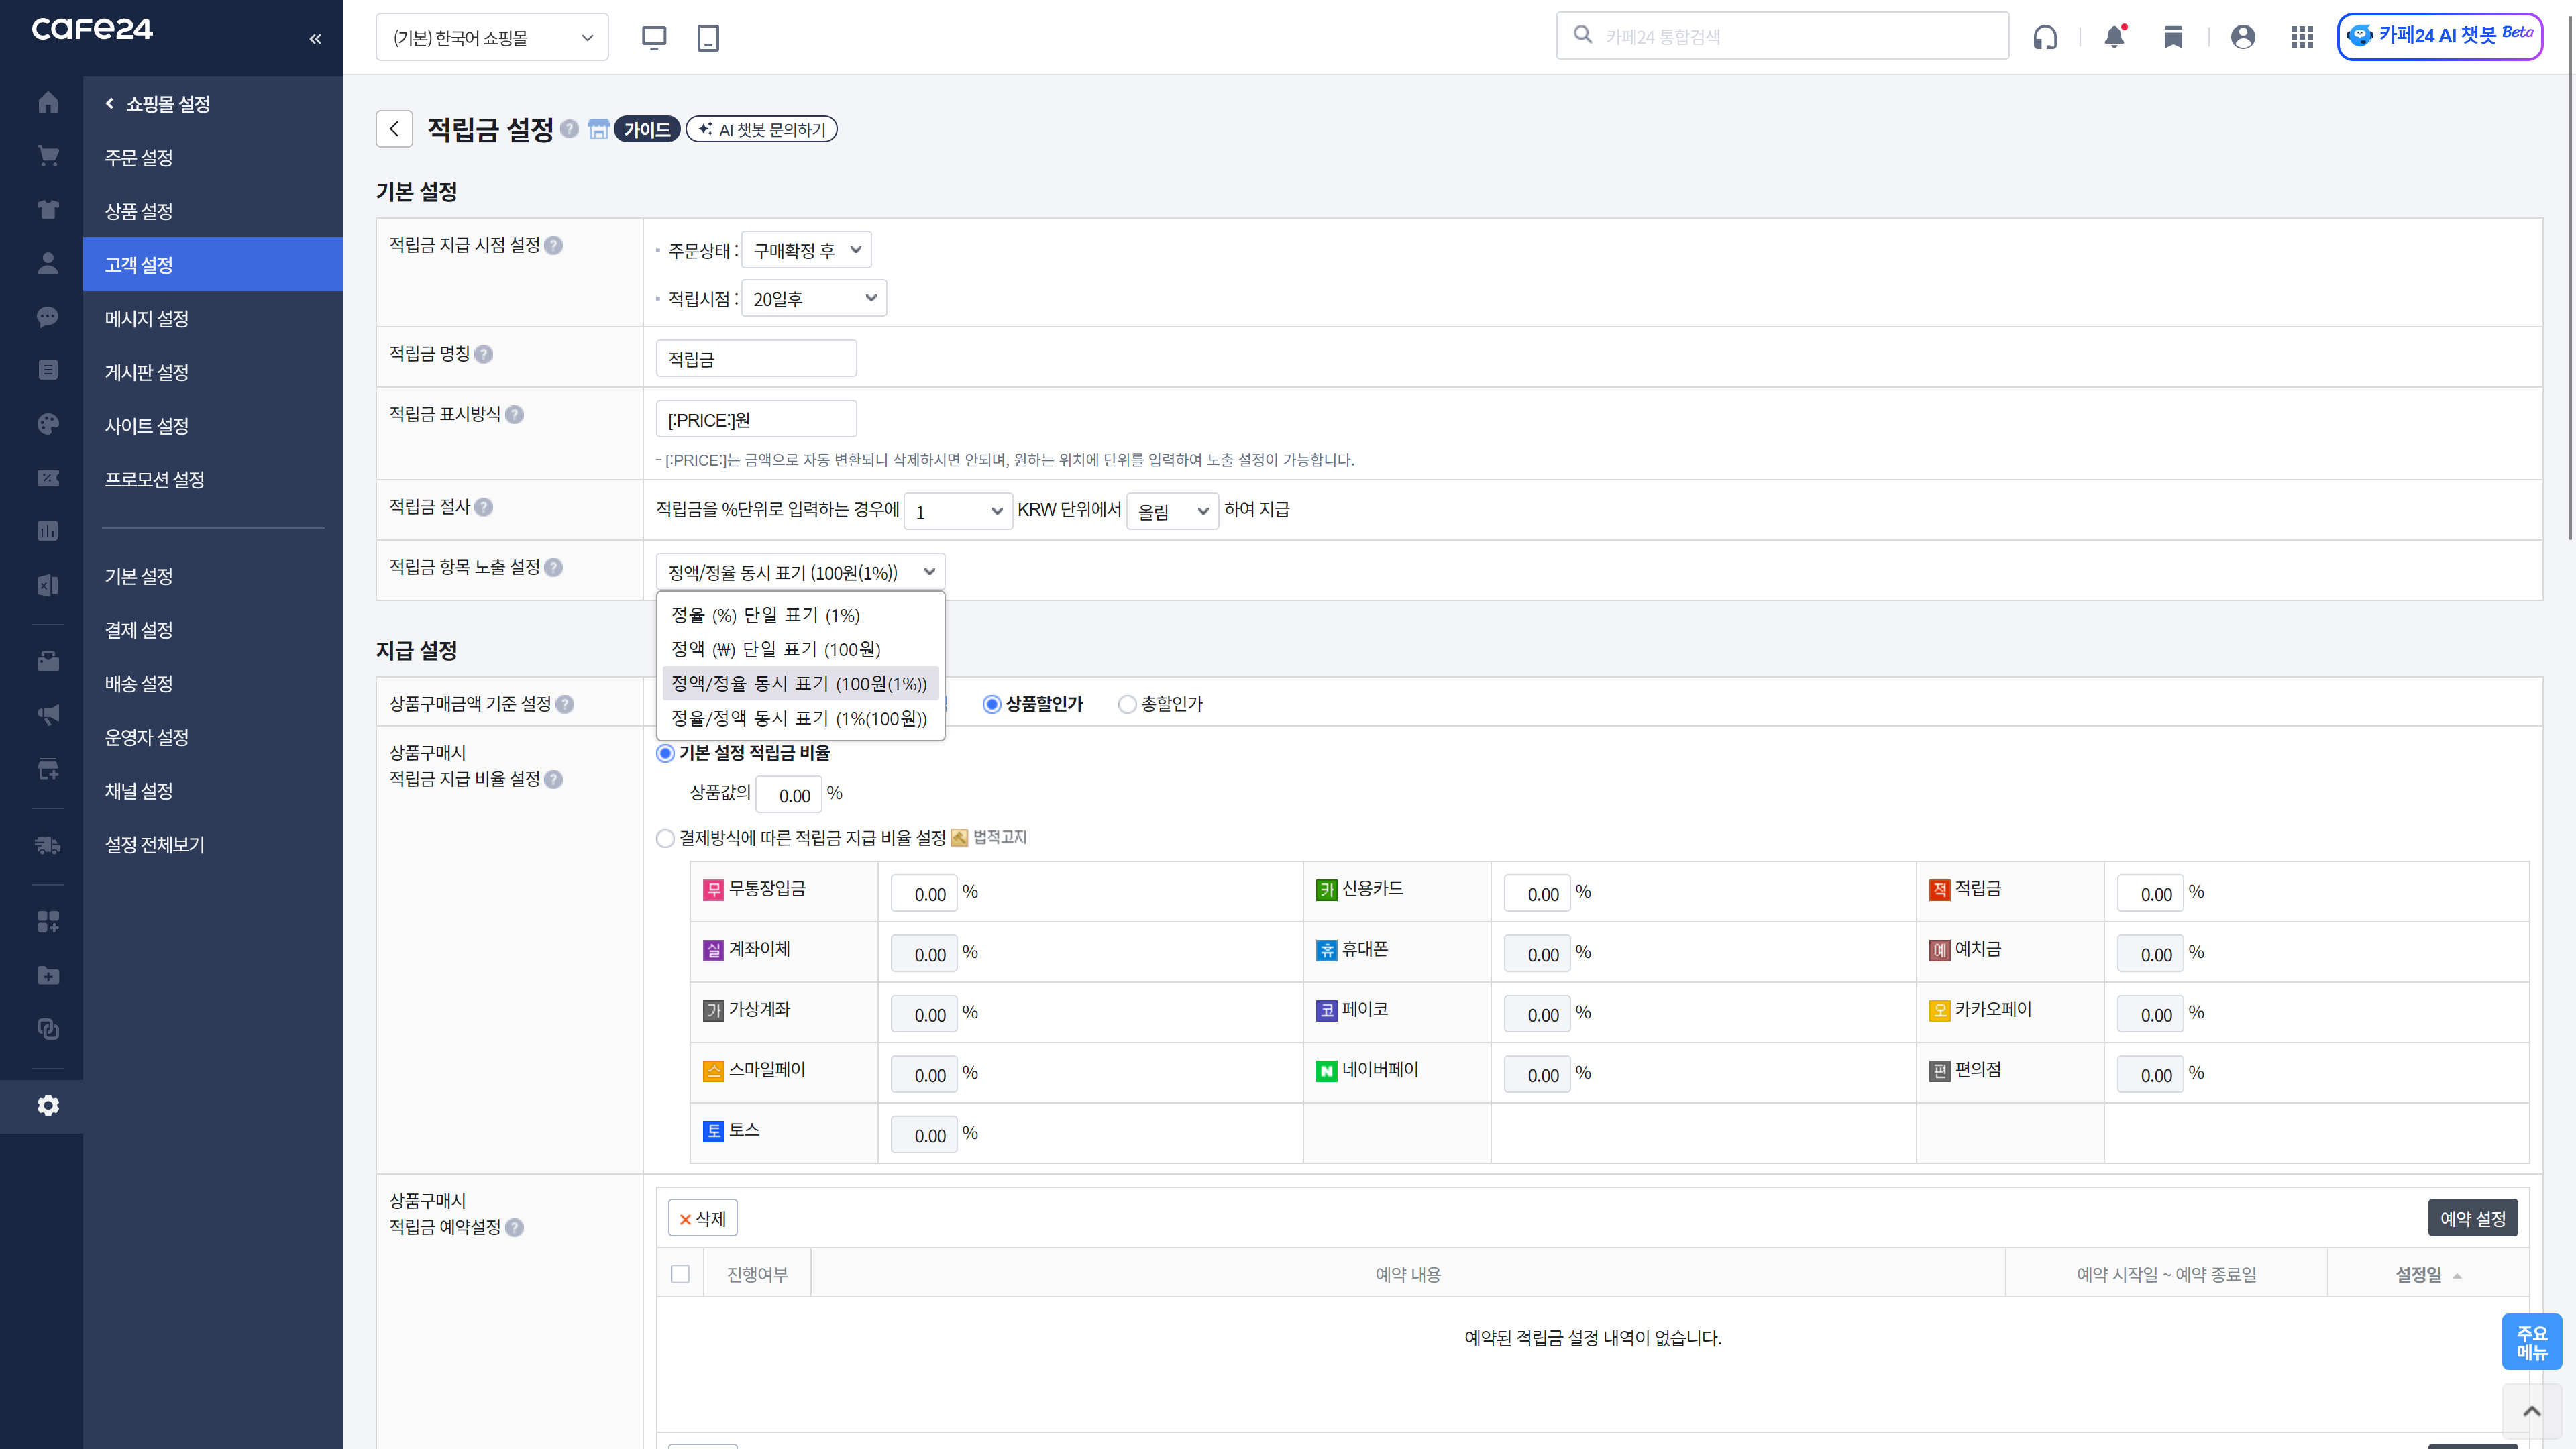The width and height of the screenshot is (2576, 1449).
Task: Open the 올림 rounding method dropdown
Action: (x=1172, y=511)
